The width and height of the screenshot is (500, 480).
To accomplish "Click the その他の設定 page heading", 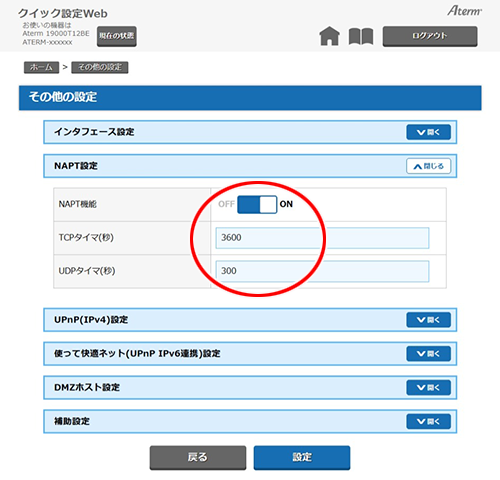I will pos(63,97).
